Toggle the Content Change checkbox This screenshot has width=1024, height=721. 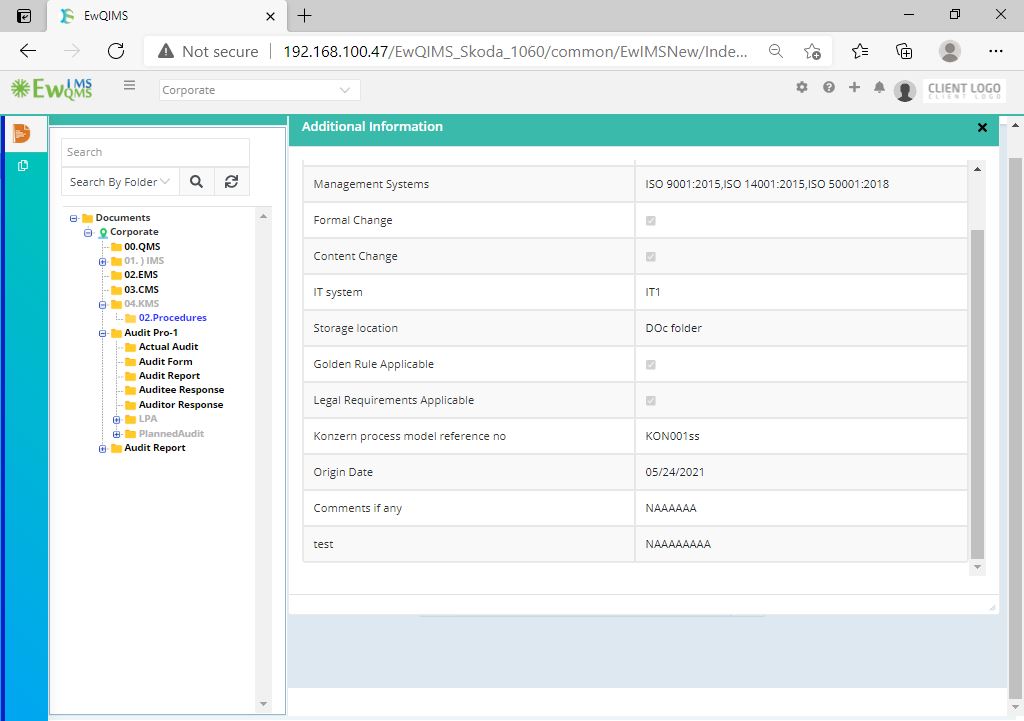pos(650,257)
